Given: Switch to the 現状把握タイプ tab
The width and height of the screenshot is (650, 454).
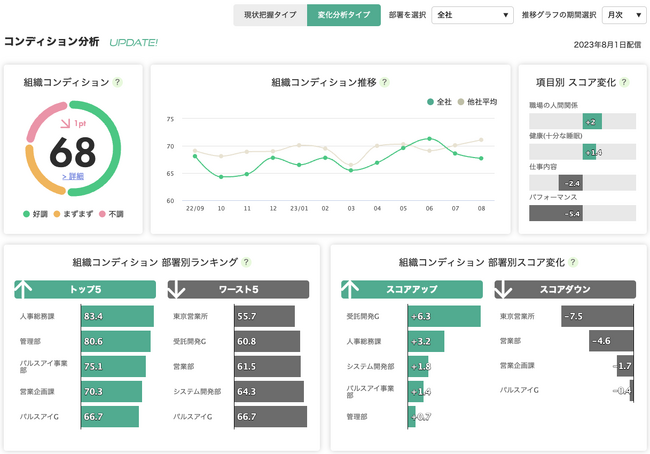Looking at the screenshot, I should [x=270, y=15].
